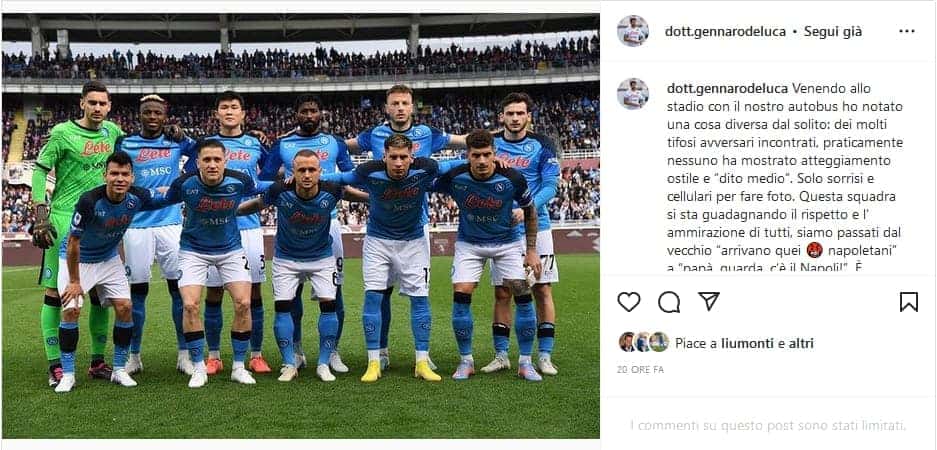
Task: Click the limited comments notice text
Action: 768,426
